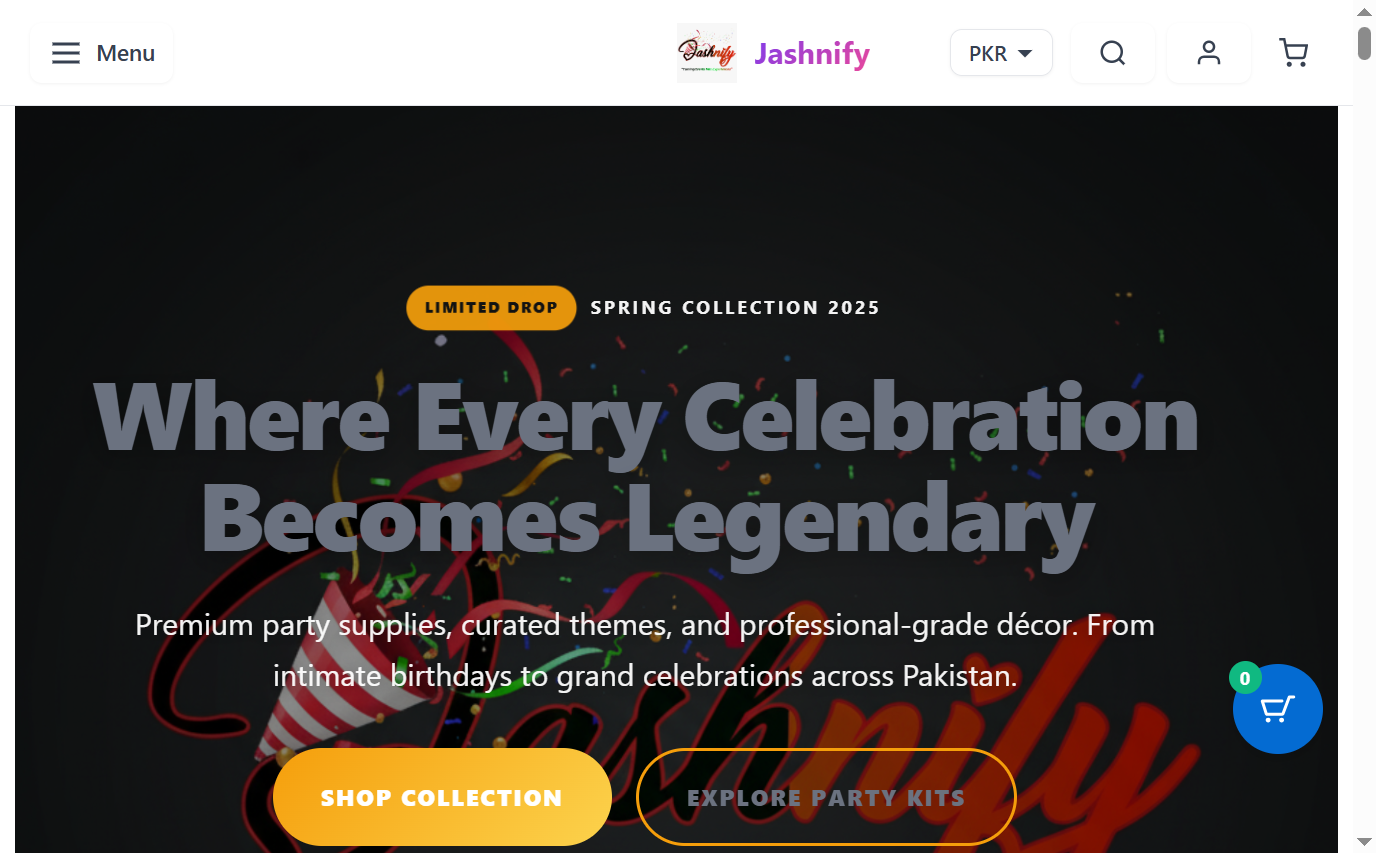Screen dimensions: 1376x853
Task: Click the Spring Collection 2025 label
Action: point(735,308)
